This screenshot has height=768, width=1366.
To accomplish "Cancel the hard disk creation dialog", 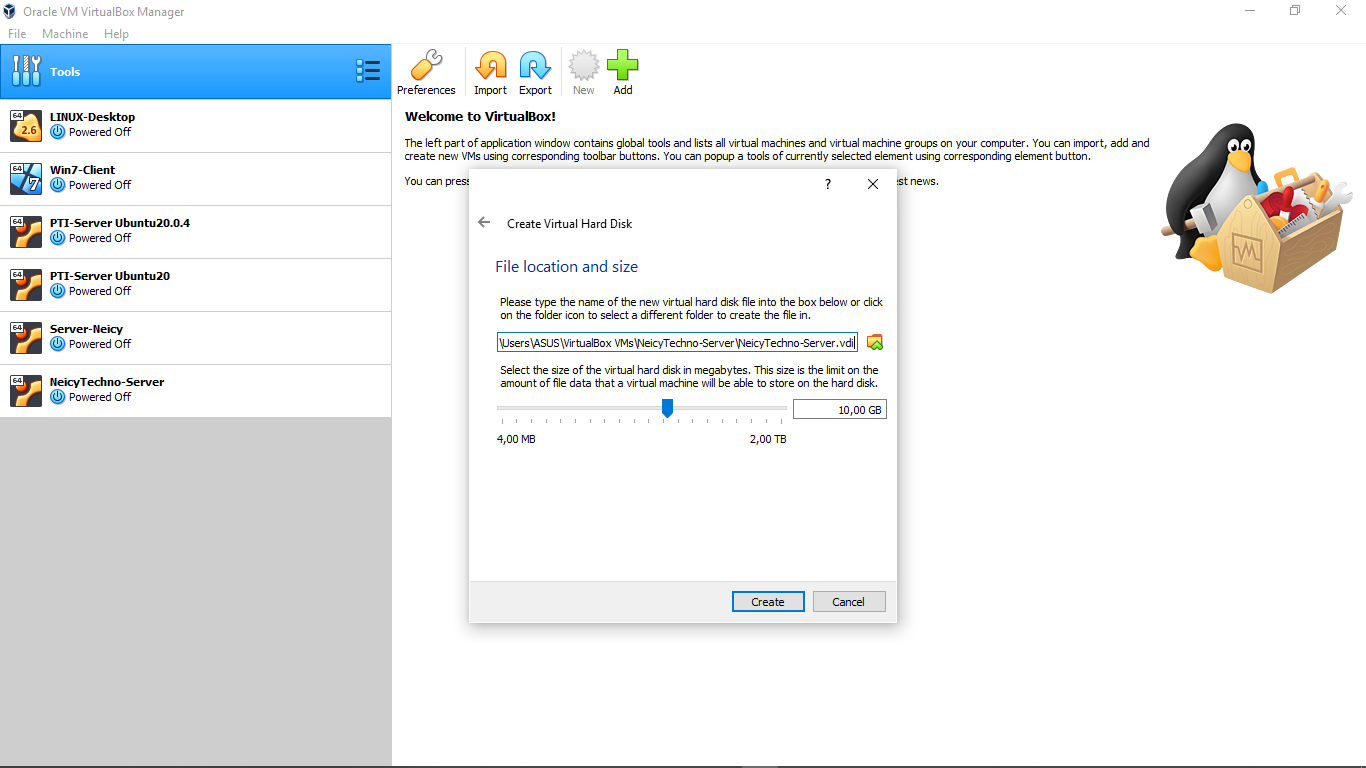I will [848, 601].
